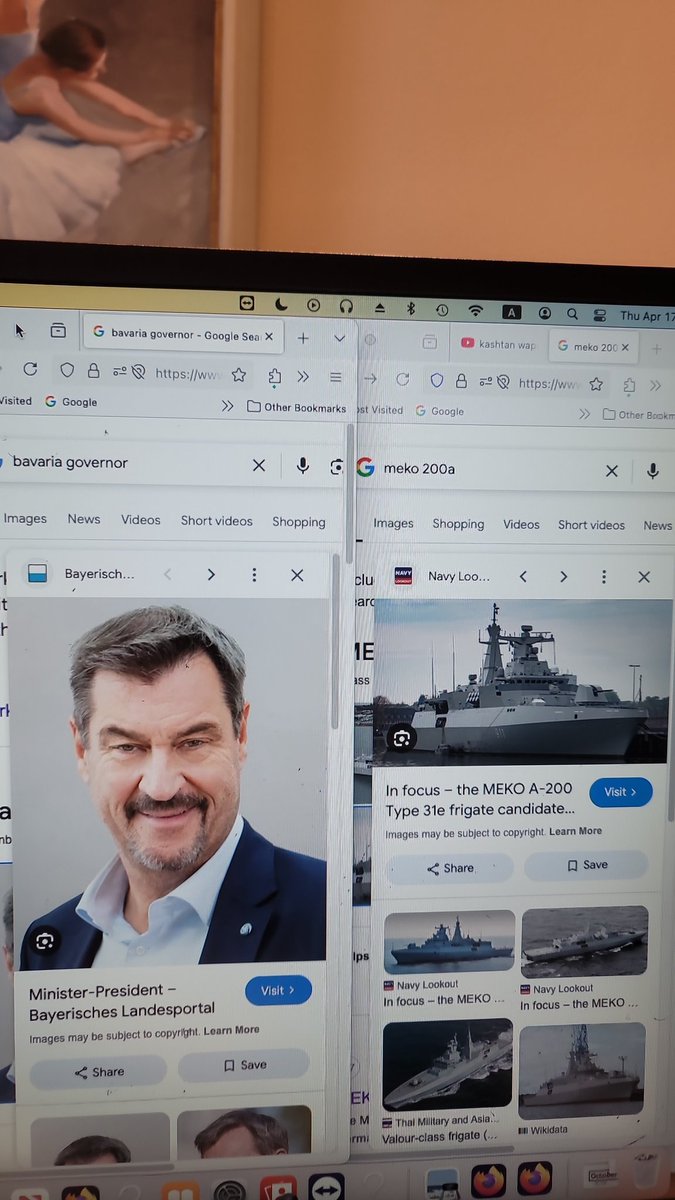Open Short videos tab in meko 200a window
675x1200 pixels.
point(591,525)
